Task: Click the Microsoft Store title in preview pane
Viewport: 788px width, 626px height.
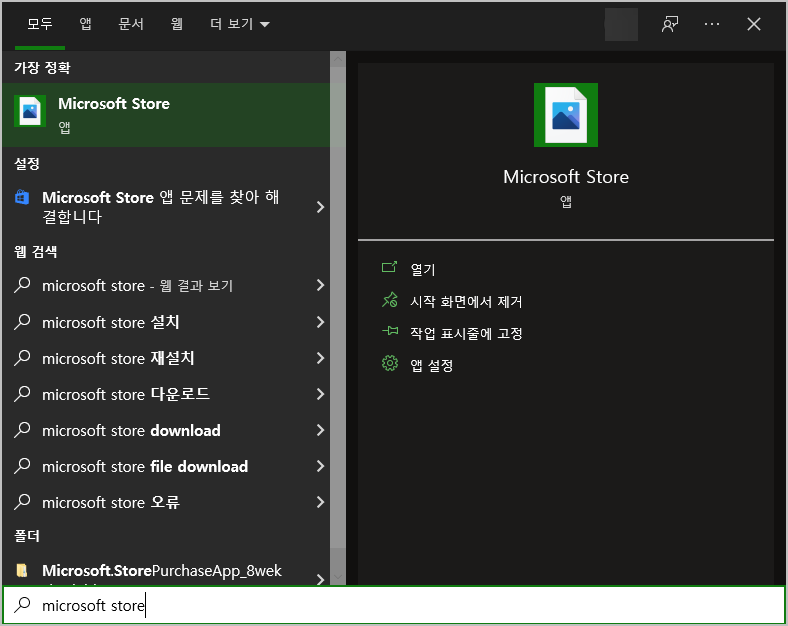Action: click(566, 177)
